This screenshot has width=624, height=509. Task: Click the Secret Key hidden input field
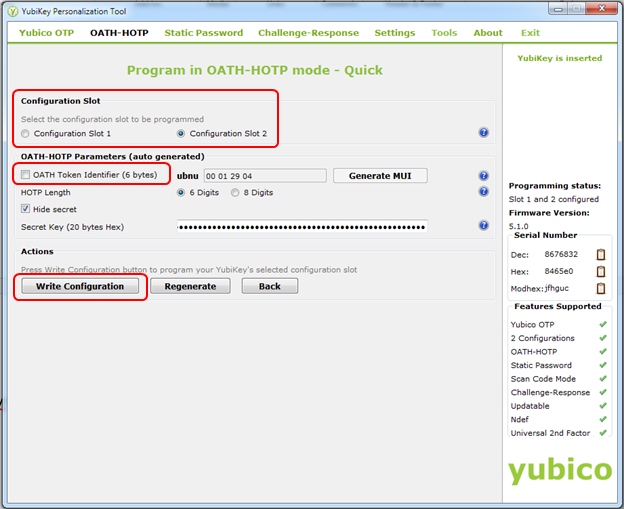tap(302, 227)
